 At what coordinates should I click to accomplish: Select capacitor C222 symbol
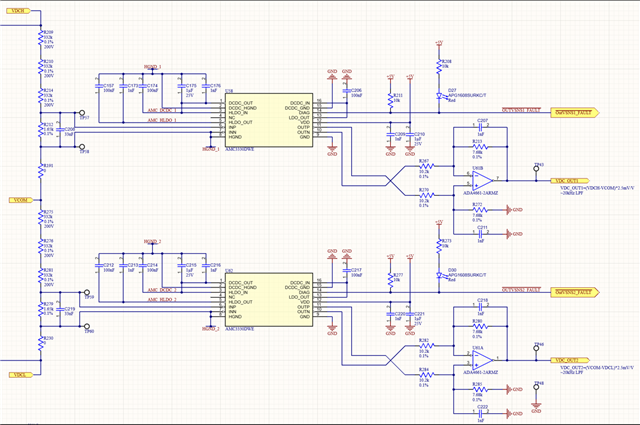point(480,414)
